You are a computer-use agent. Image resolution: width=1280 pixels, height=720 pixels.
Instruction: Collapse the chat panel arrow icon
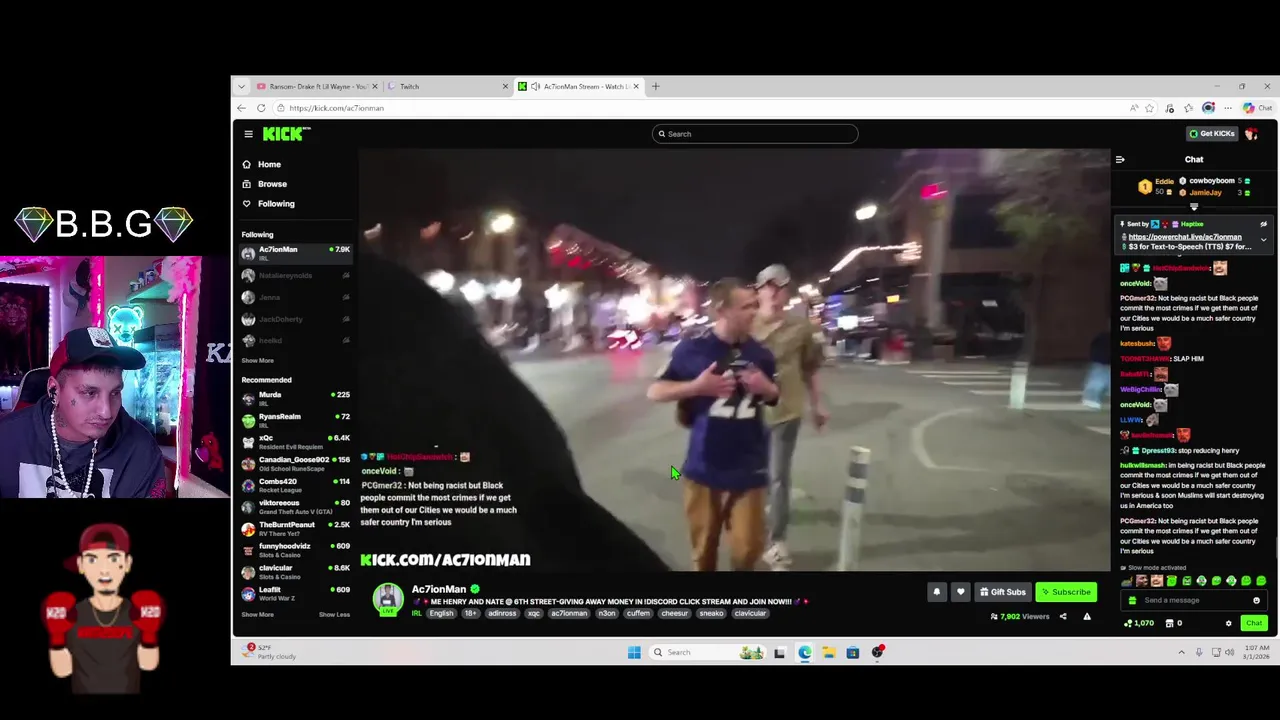pos(1120,159)
